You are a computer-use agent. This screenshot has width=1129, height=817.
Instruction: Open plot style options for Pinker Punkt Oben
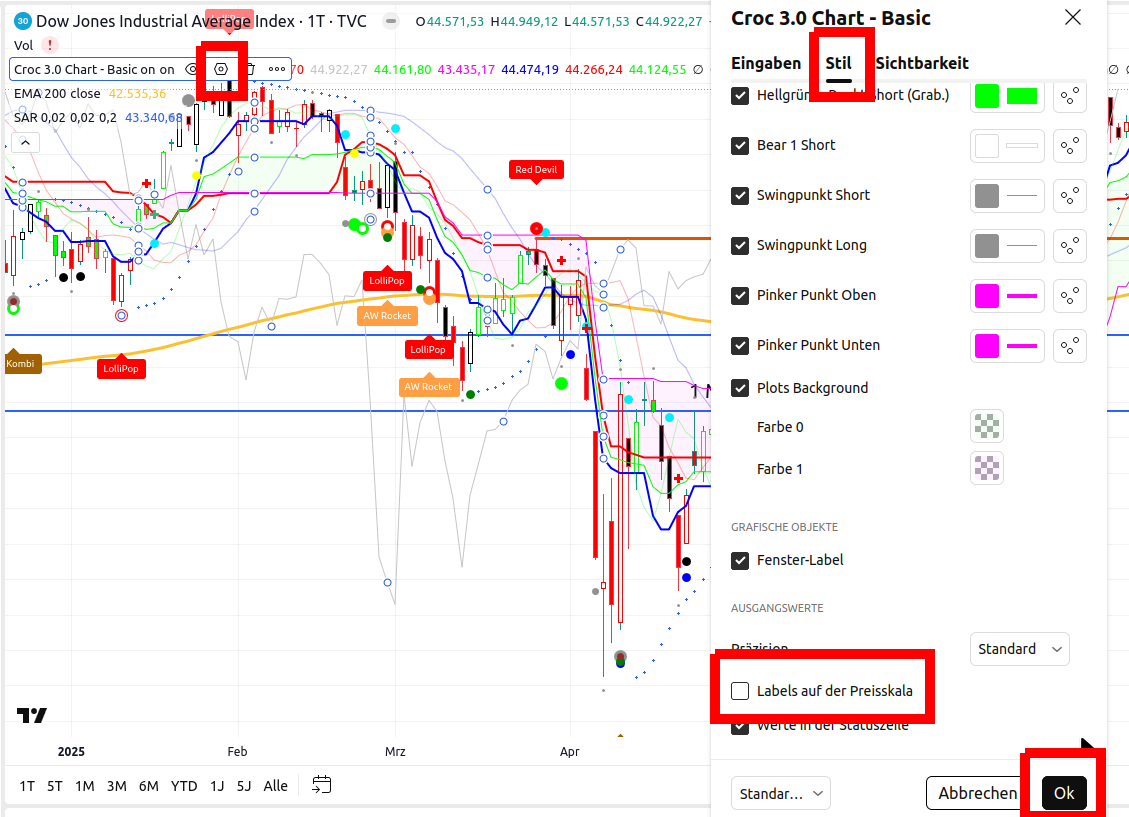(x=1069, y=296)
